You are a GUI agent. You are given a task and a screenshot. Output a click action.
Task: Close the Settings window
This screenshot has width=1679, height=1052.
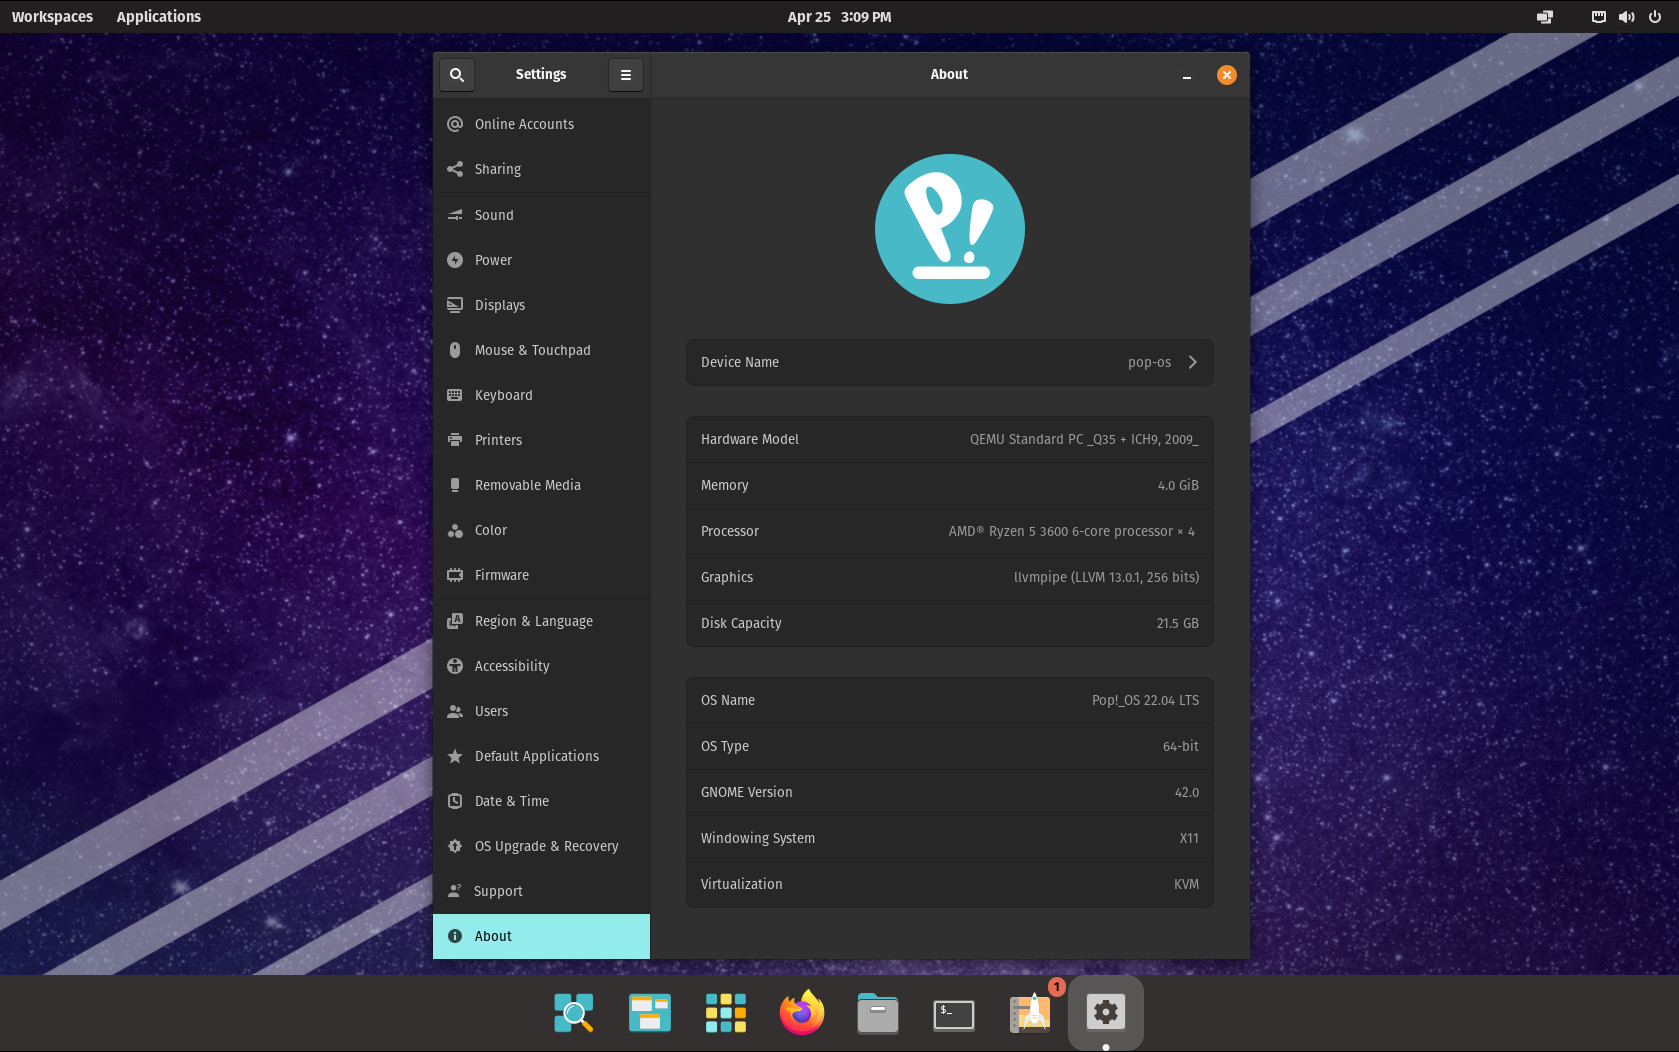point(1227,75)
